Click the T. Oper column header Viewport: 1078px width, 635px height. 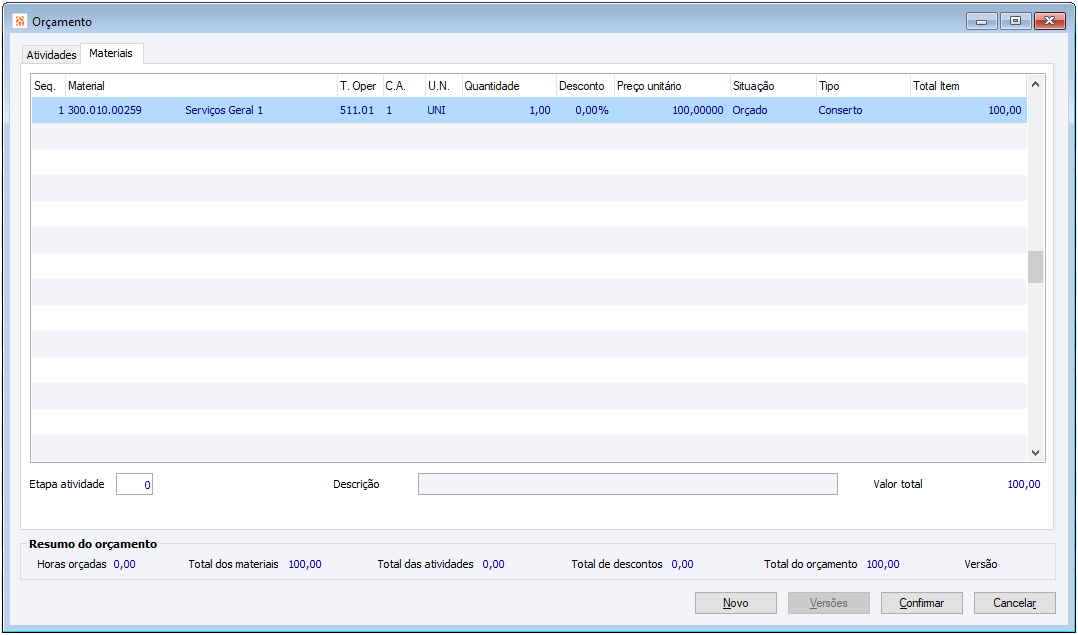tap(360, 86)
